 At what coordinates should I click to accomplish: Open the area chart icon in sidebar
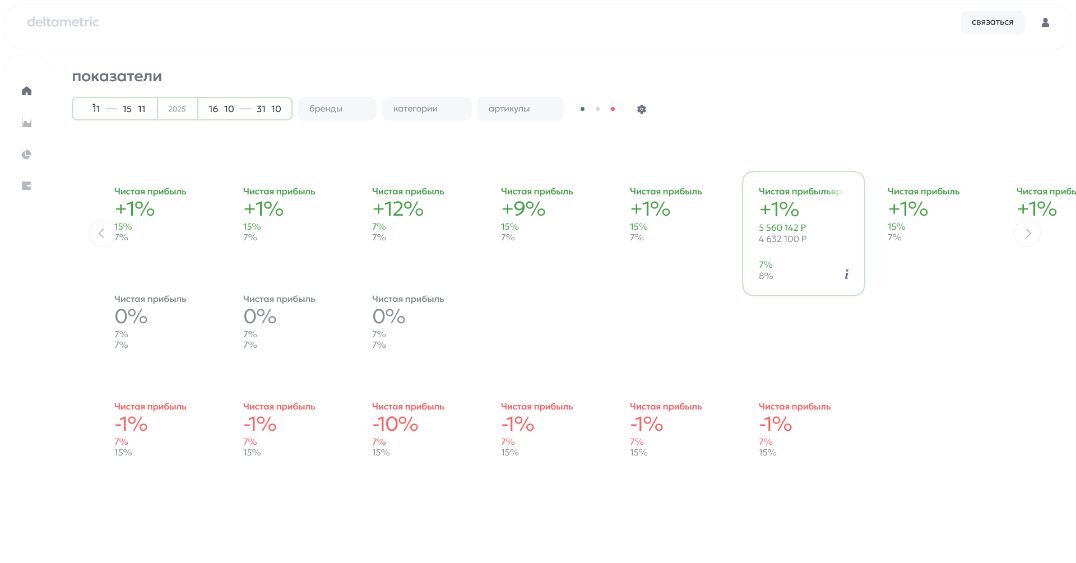pyautogui.click(x=27, y=123)
